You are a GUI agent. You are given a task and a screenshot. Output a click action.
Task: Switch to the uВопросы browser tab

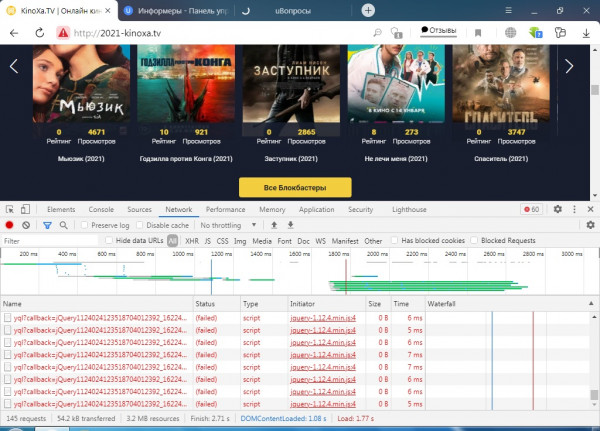tap(293, 11)
